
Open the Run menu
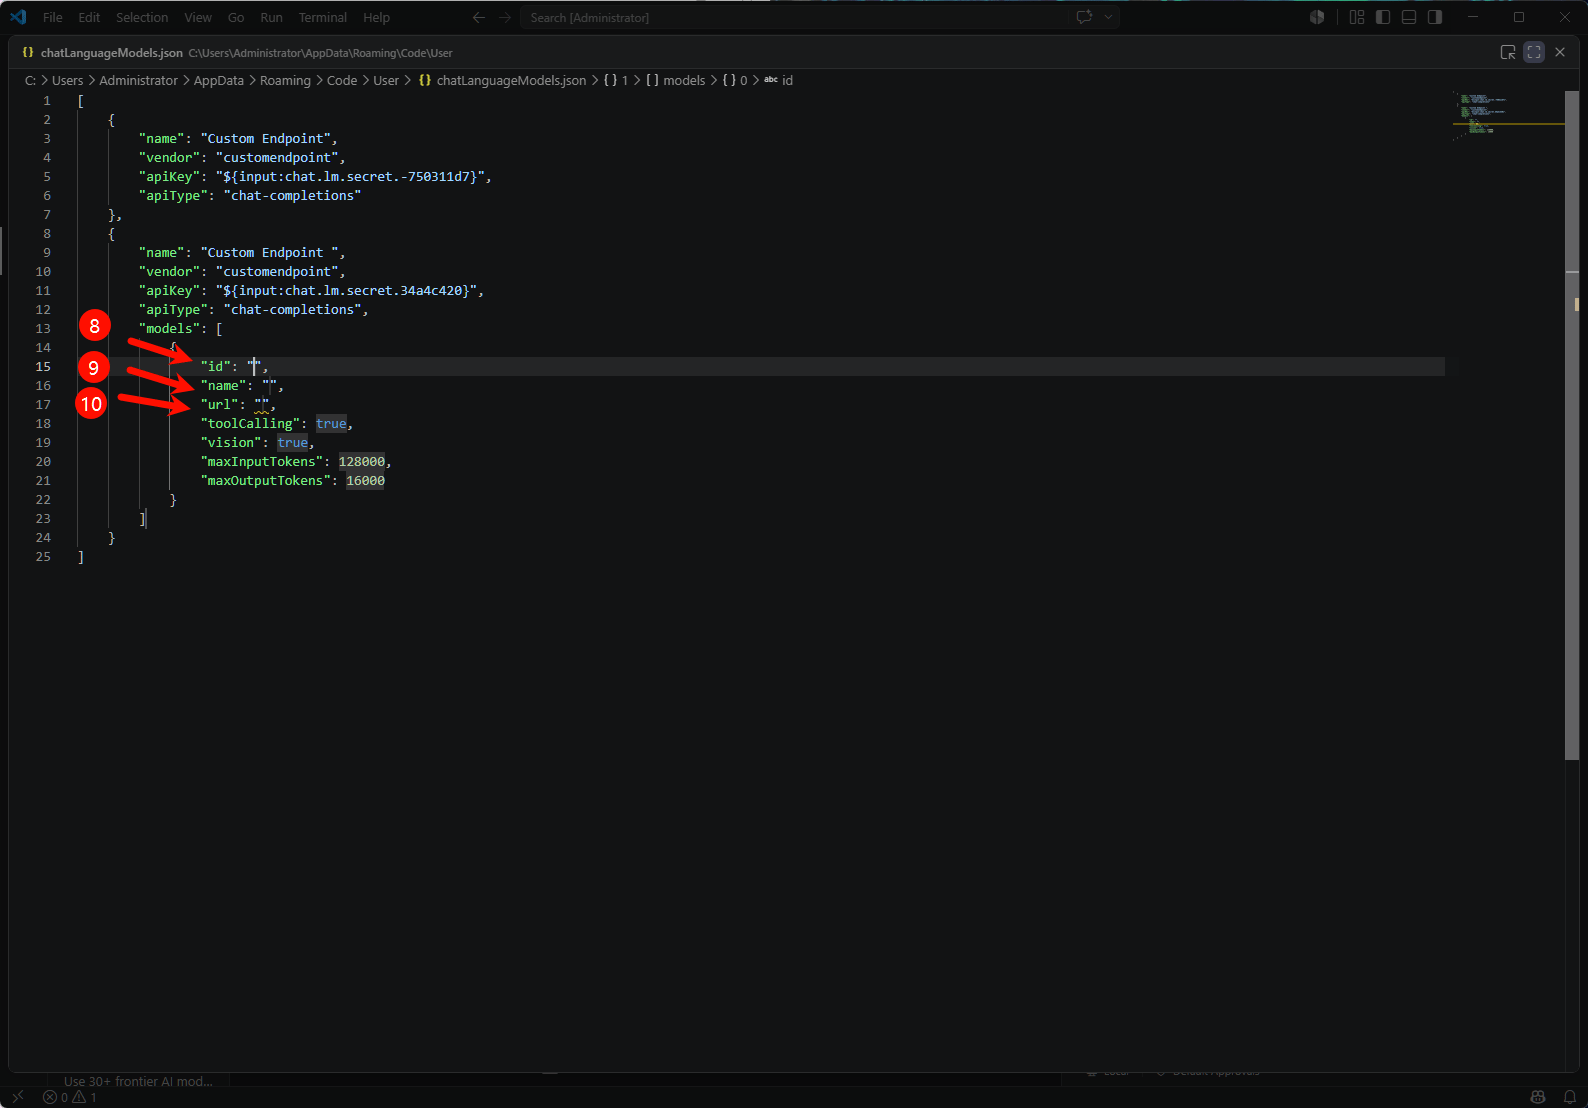(x=271, y=17)
